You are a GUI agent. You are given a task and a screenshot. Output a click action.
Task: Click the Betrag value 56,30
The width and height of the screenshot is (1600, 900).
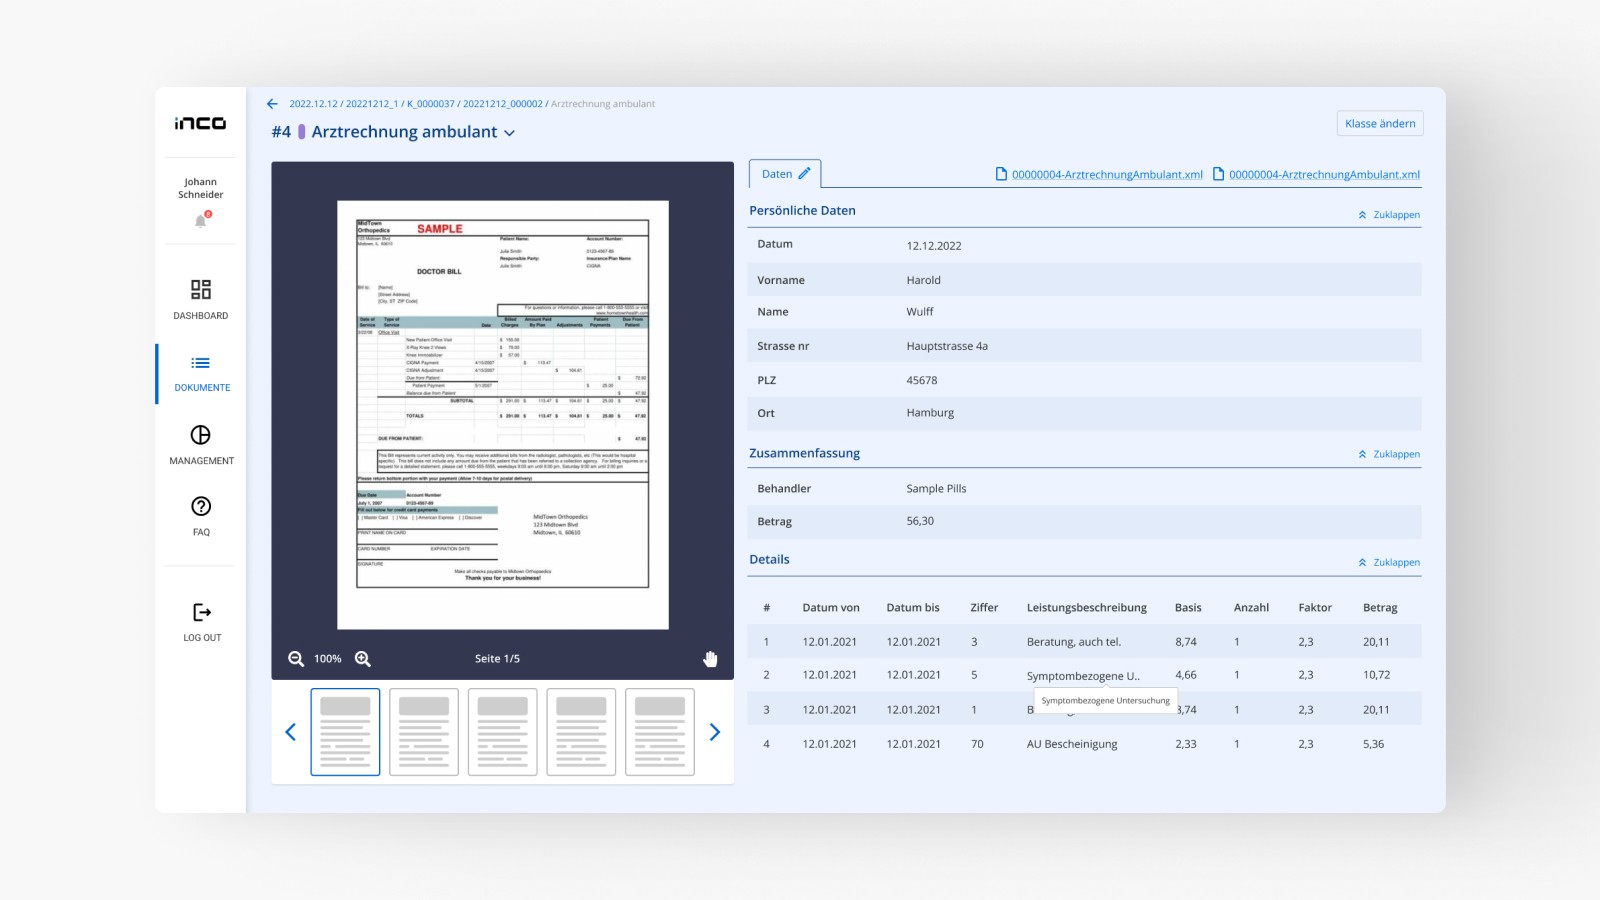(x=920, y=521)
